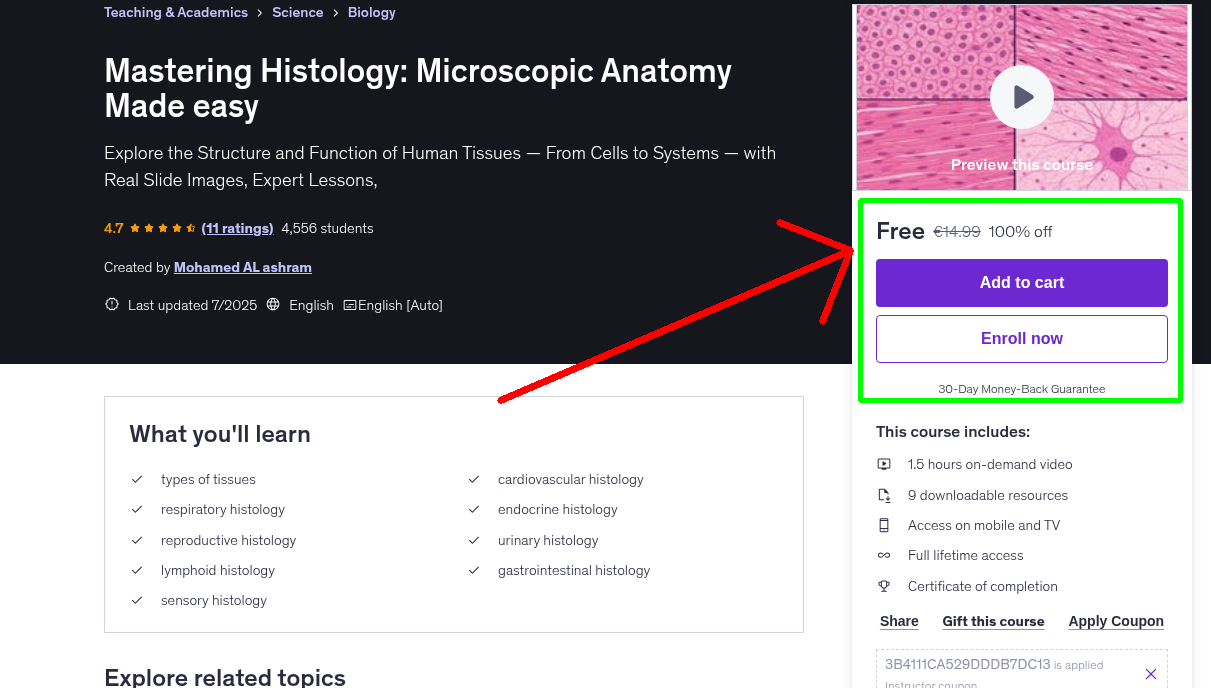Screen dimensions: 1211x688
Task: Open the Biology category breadcrumb
Action: 371,12
